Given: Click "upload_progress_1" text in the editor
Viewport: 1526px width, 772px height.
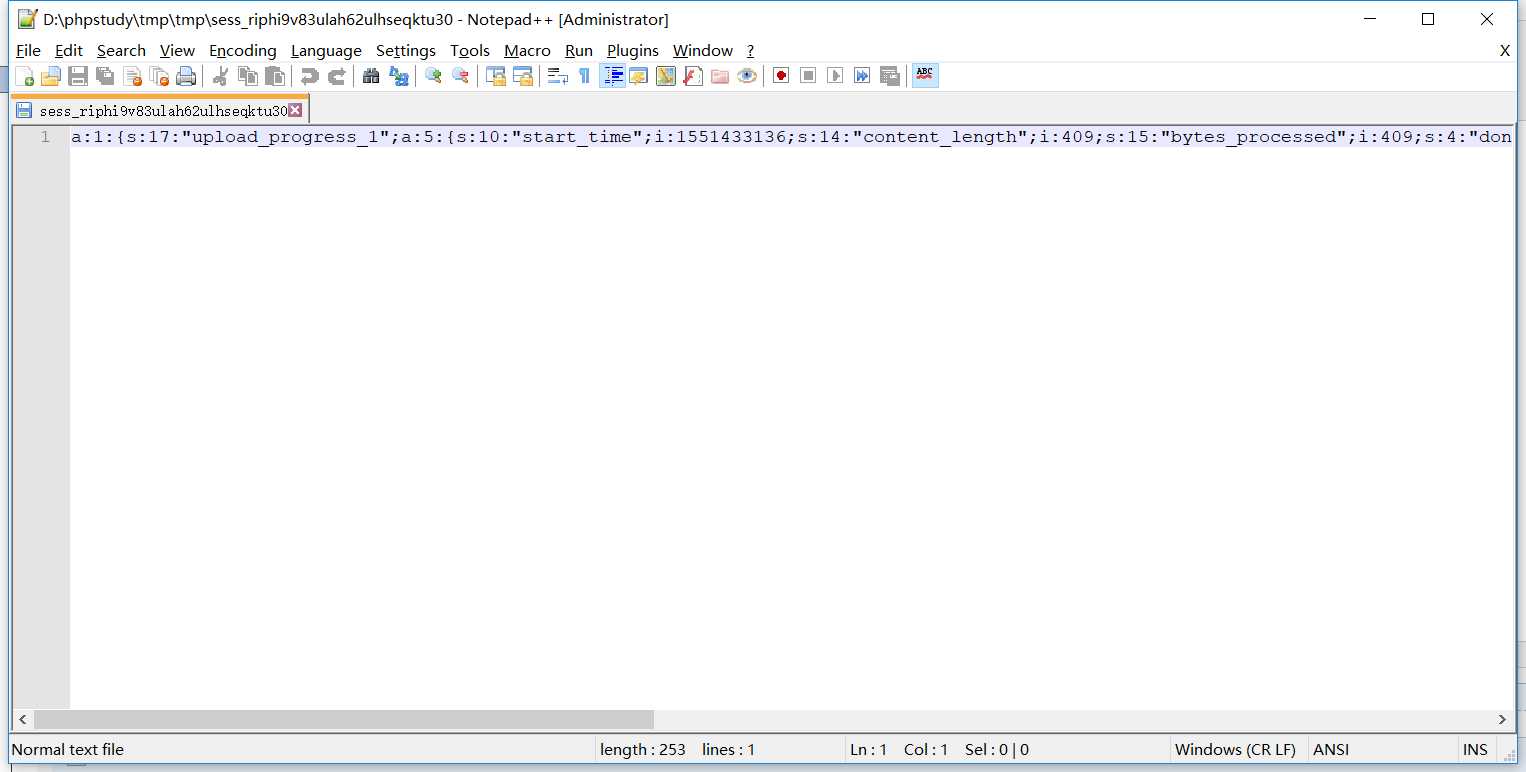Looking at the screenshot, I should click(x=283, y=137).
